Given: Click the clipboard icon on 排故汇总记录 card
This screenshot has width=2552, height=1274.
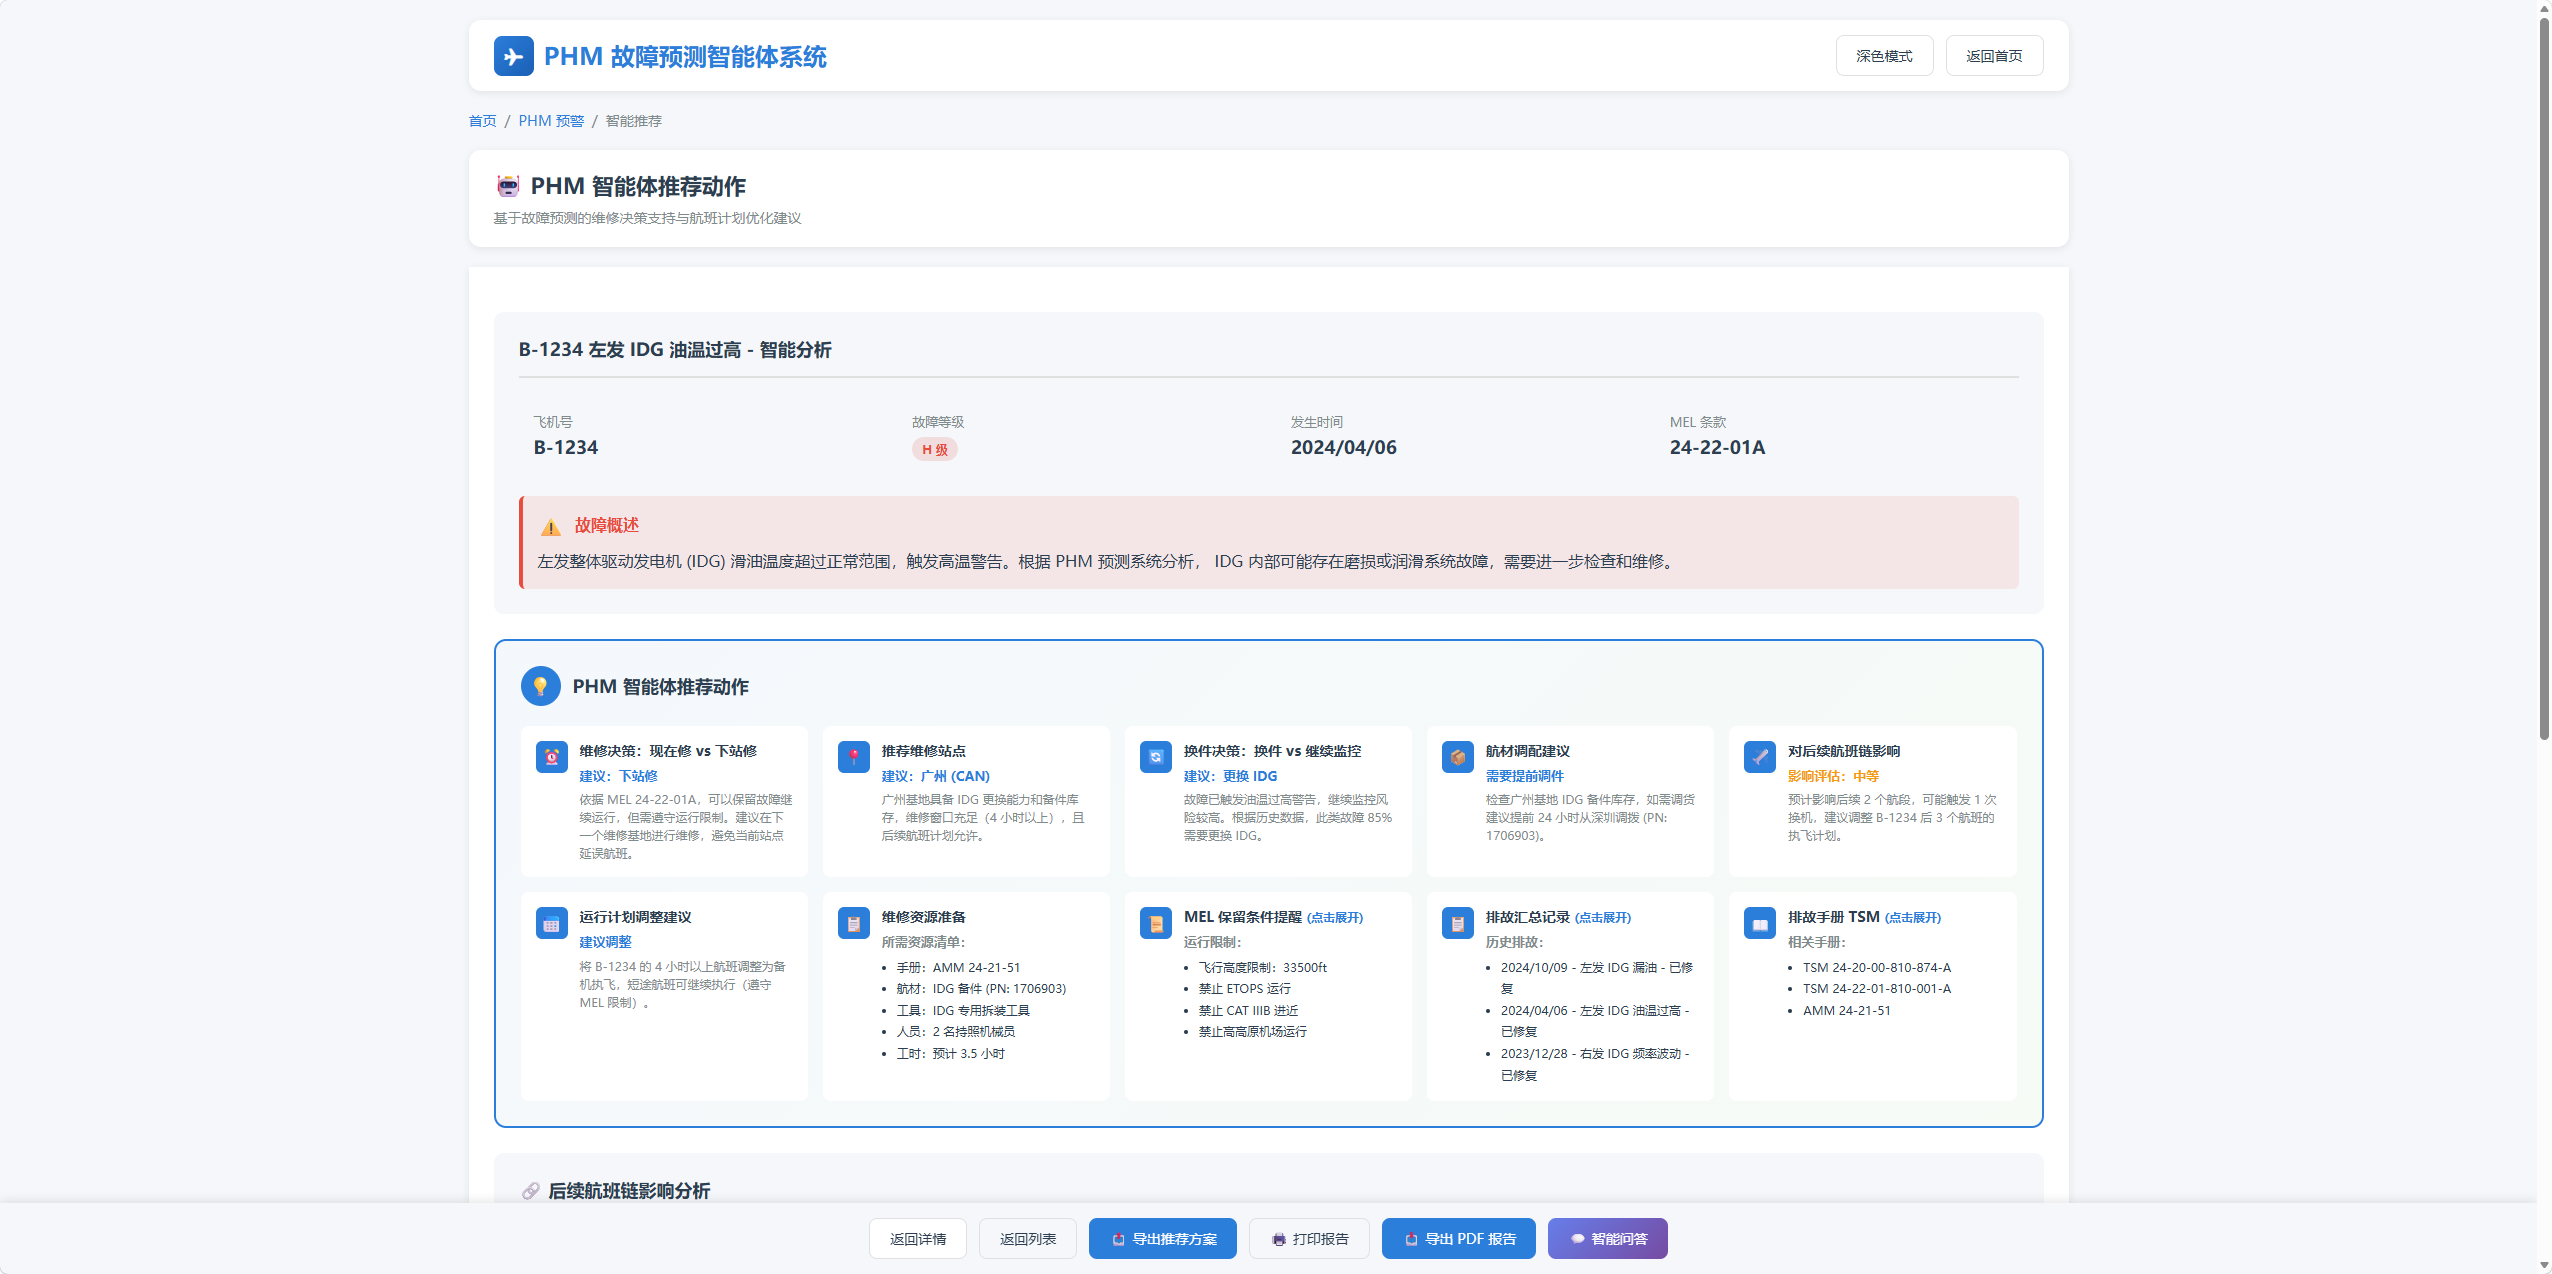Looking at the screenshot, I should tap(1457, 923).
